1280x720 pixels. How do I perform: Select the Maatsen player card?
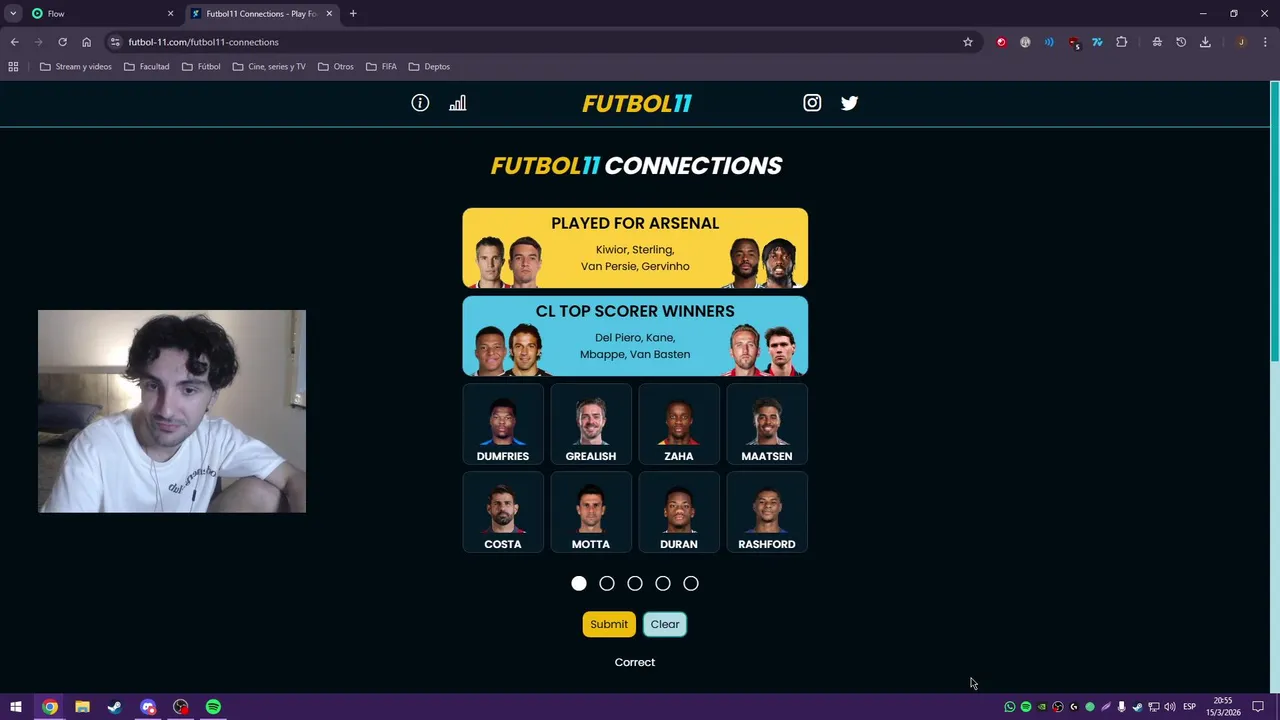tap(767, 424)
